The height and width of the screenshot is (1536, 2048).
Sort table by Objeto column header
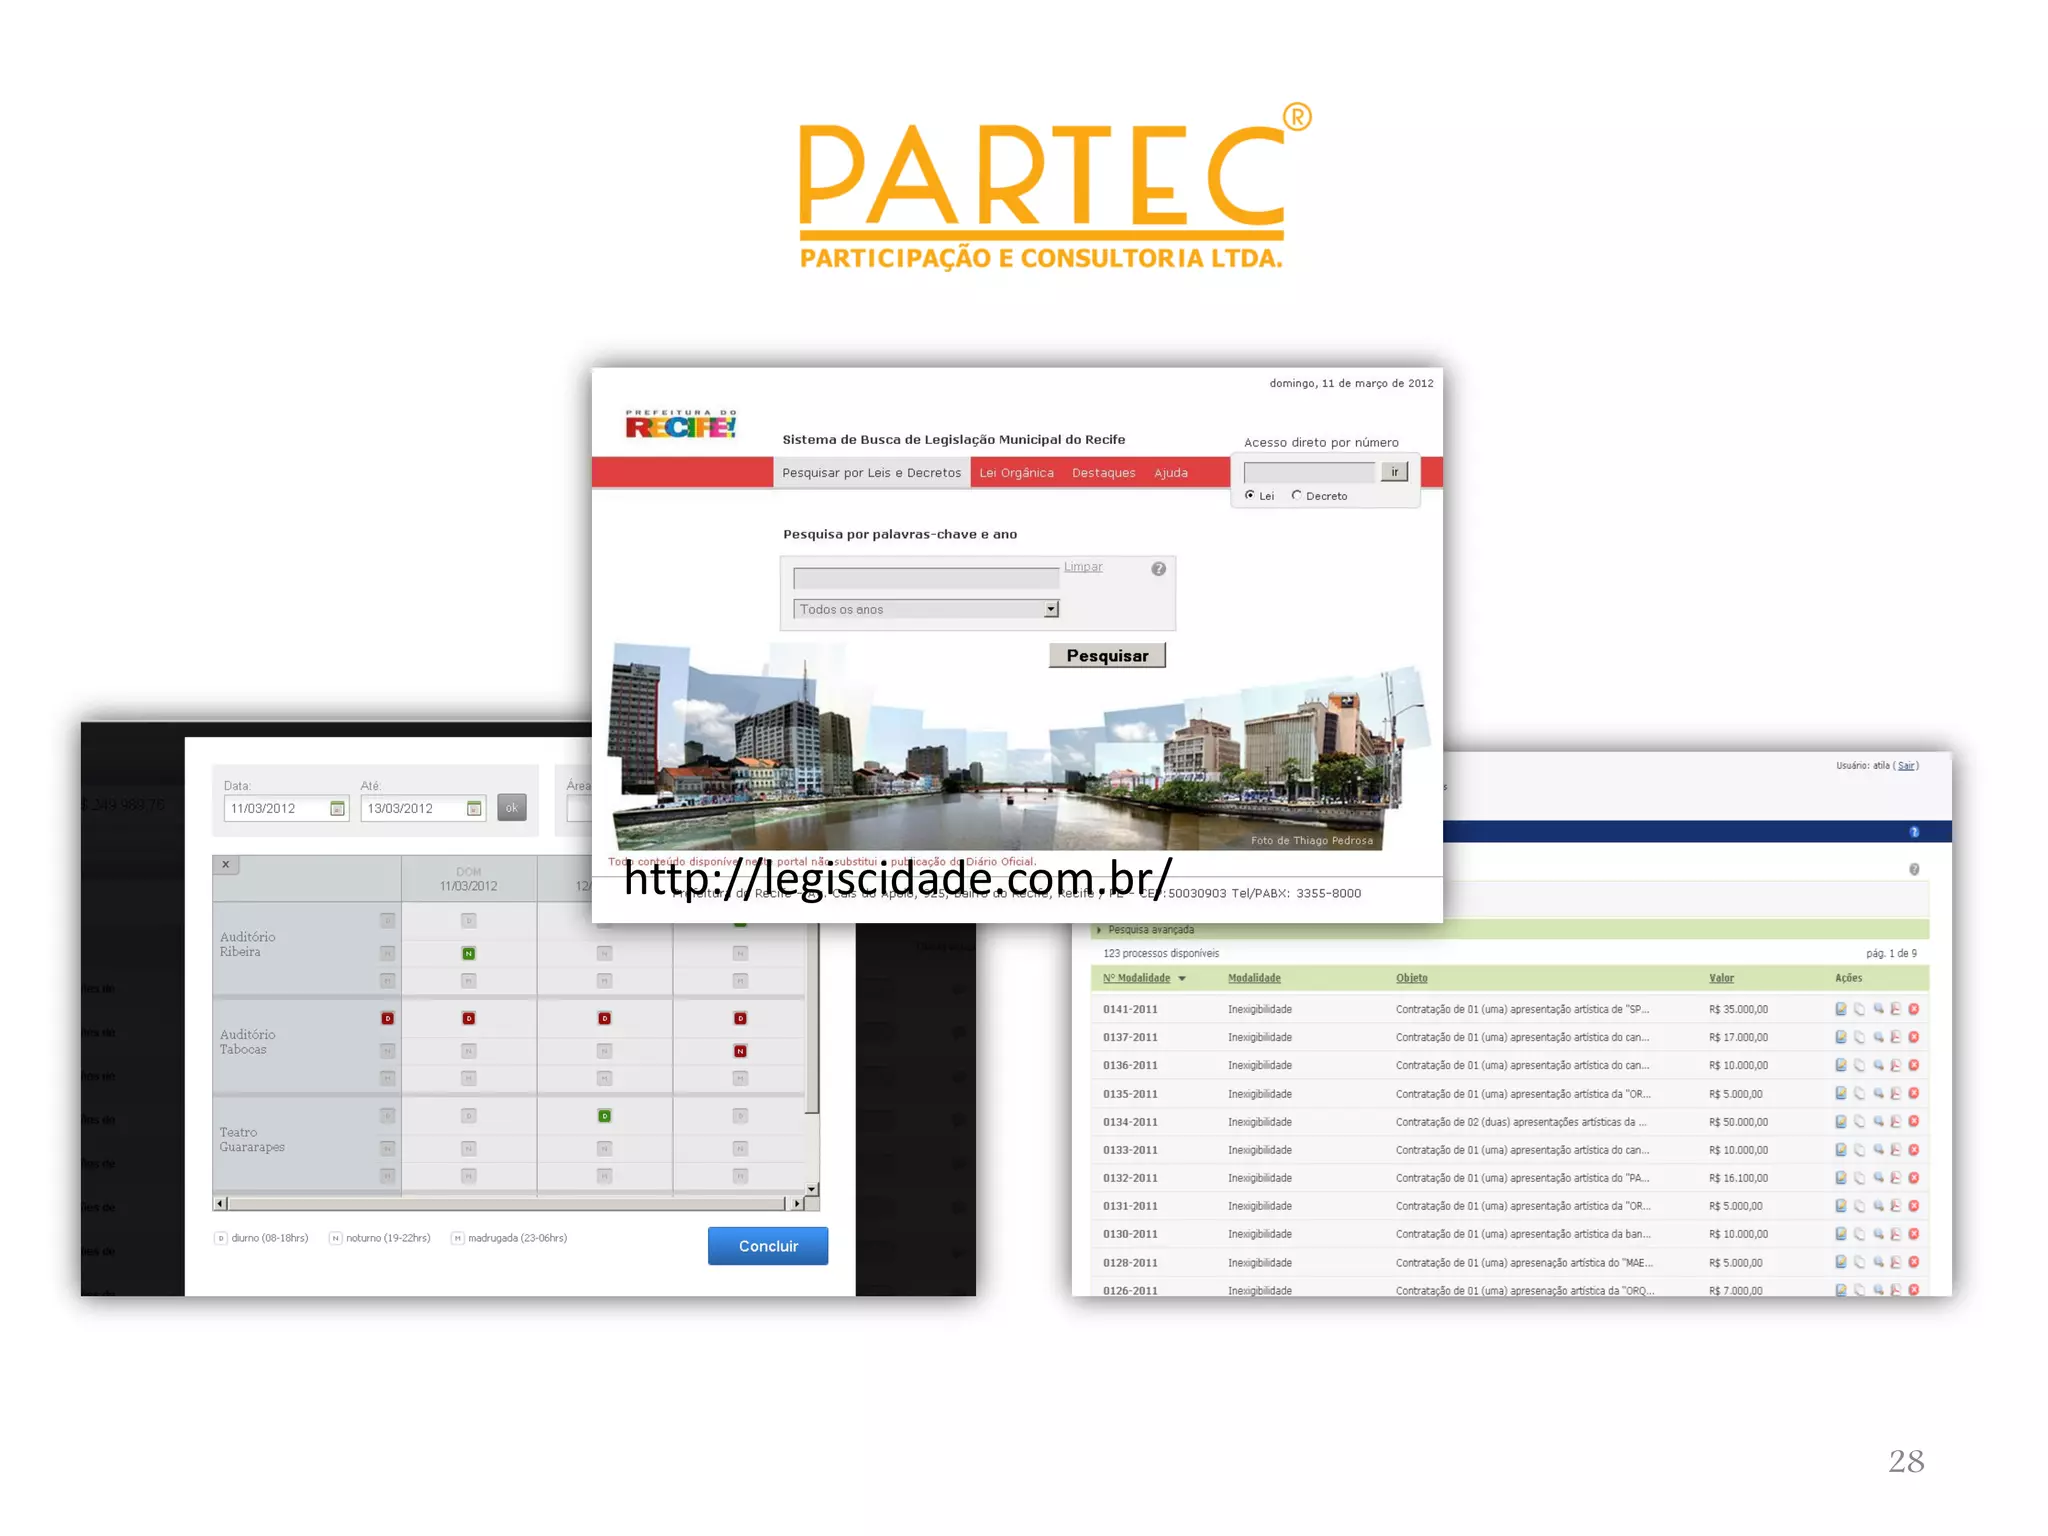(1411, 978)
